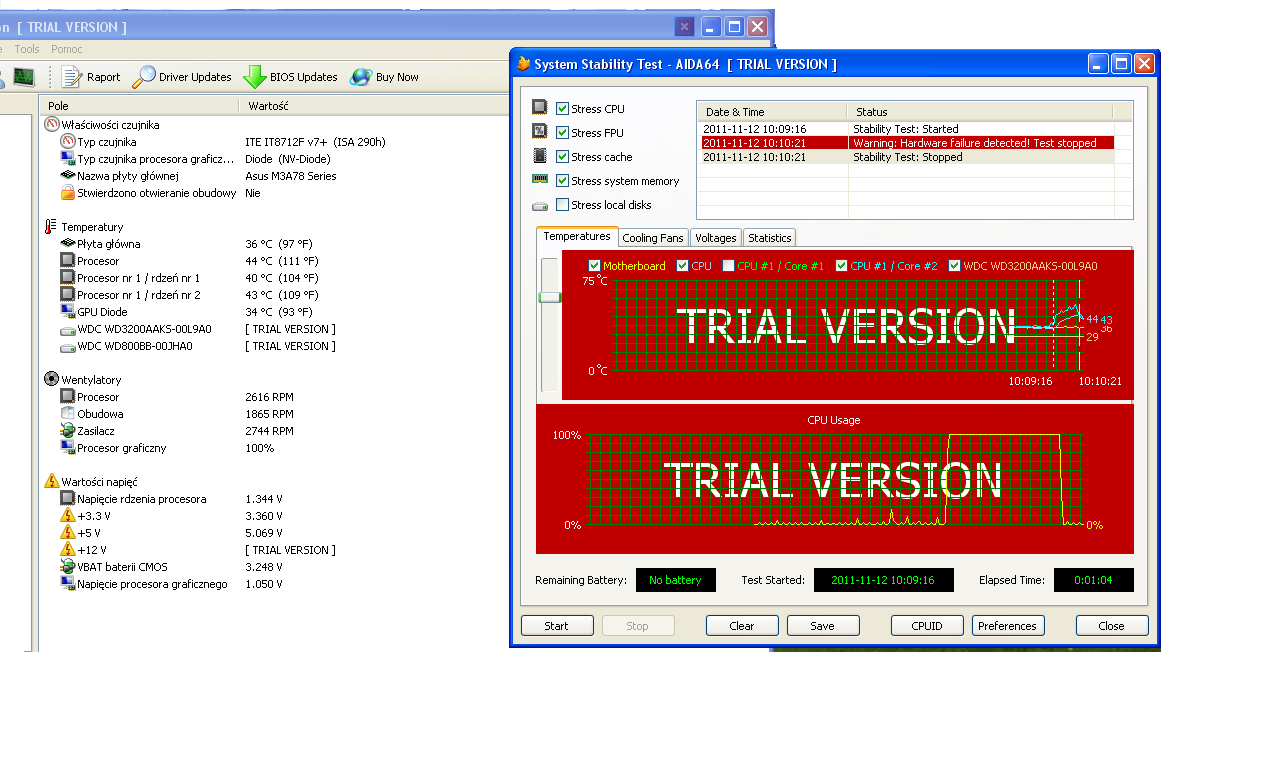Image resolution: width=1280 pixels, height=768 pixels.
Task: Click the WDC WD800BB-00JHA0 drive icon
Action: (68, 346)
